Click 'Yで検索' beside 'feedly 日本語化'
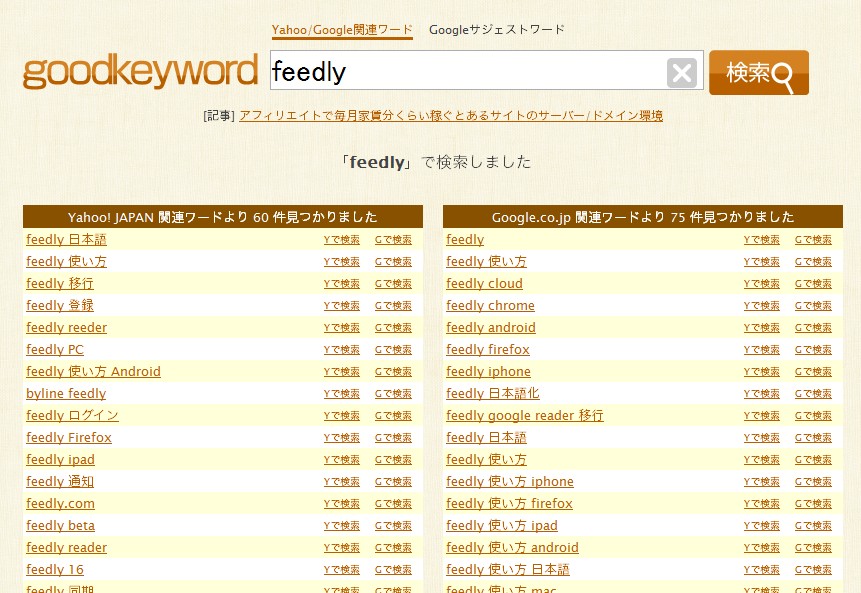 tap(762, 394)
